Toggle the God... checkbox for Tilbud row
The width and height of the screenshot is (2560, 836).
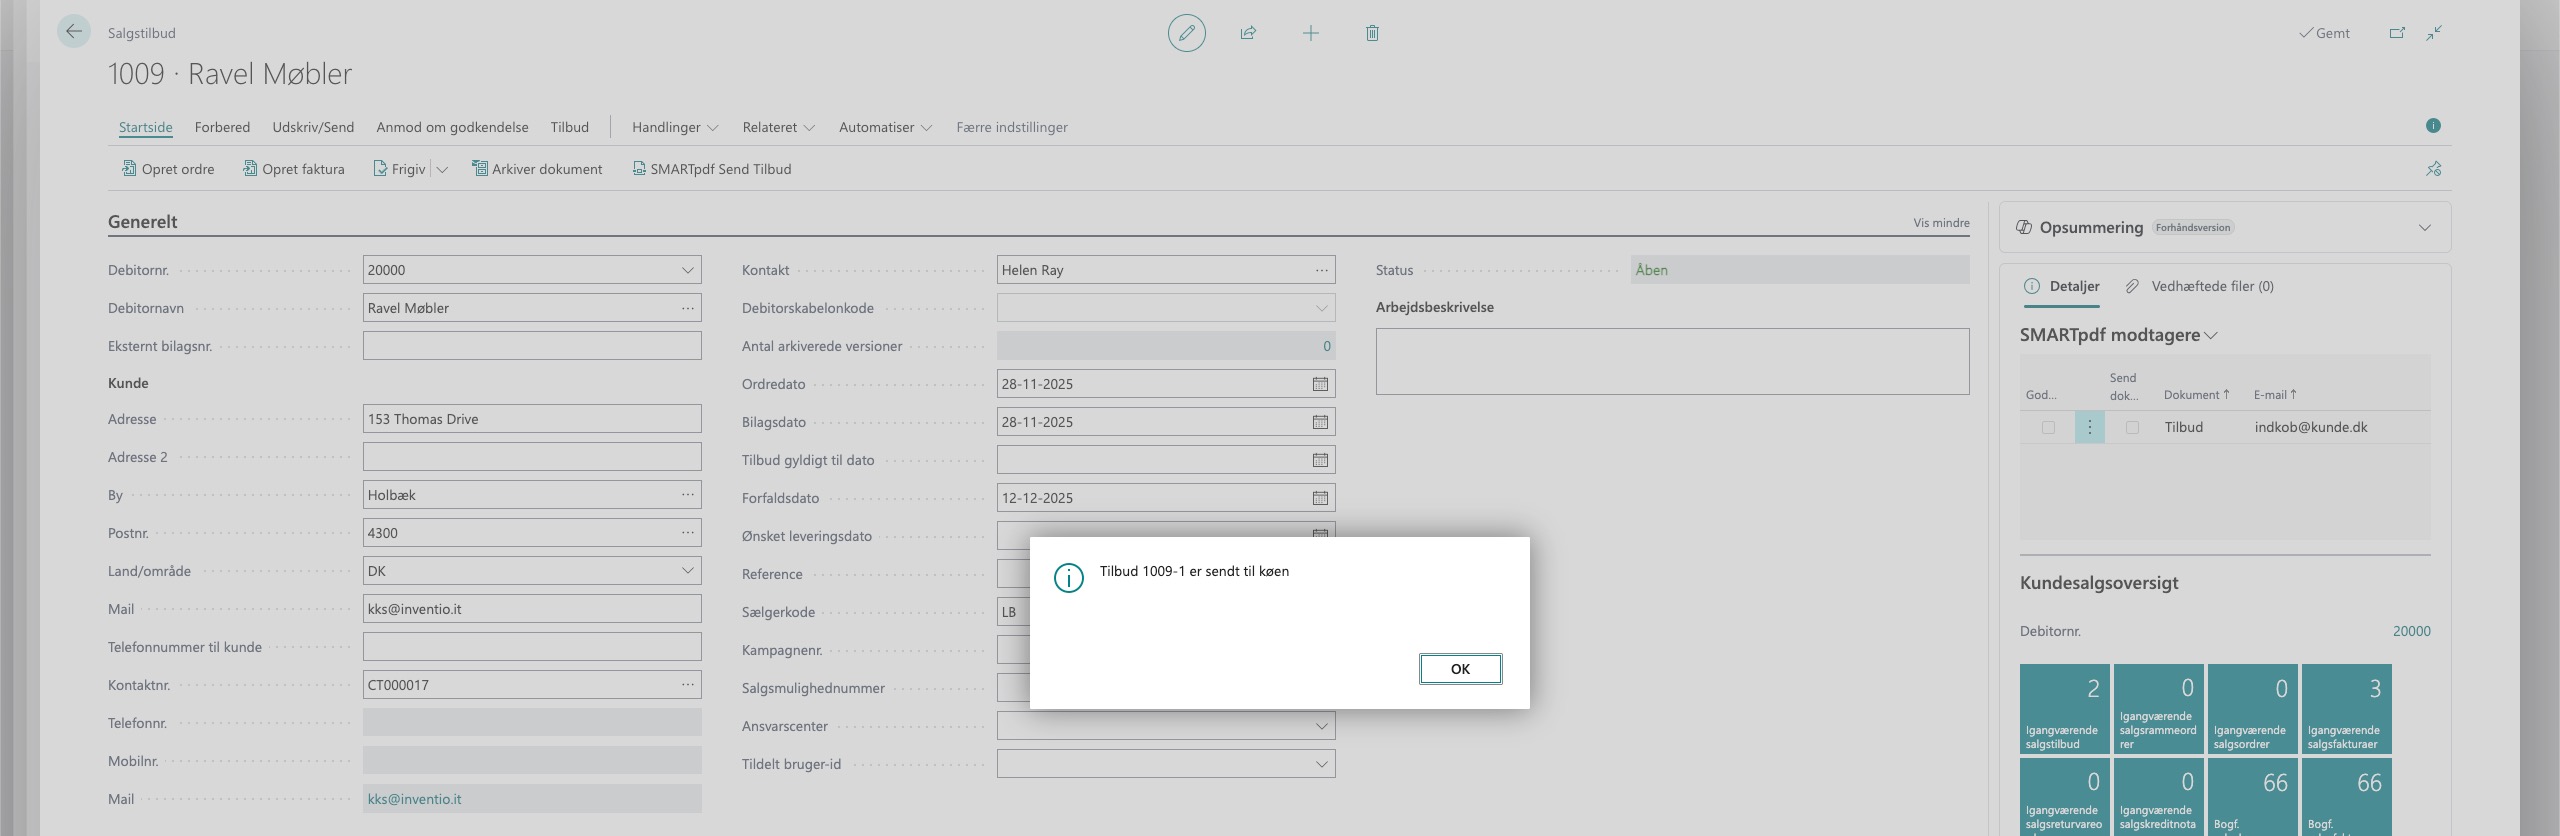(2048, 427)
